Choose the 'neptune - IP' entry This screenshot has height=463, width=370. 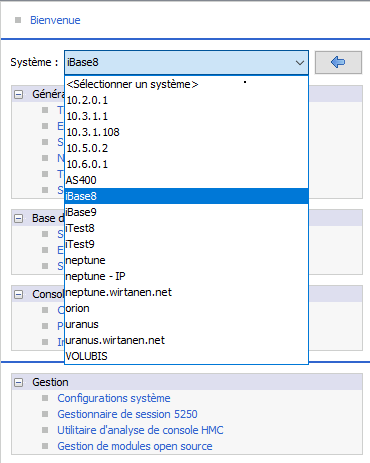point(186,276)
